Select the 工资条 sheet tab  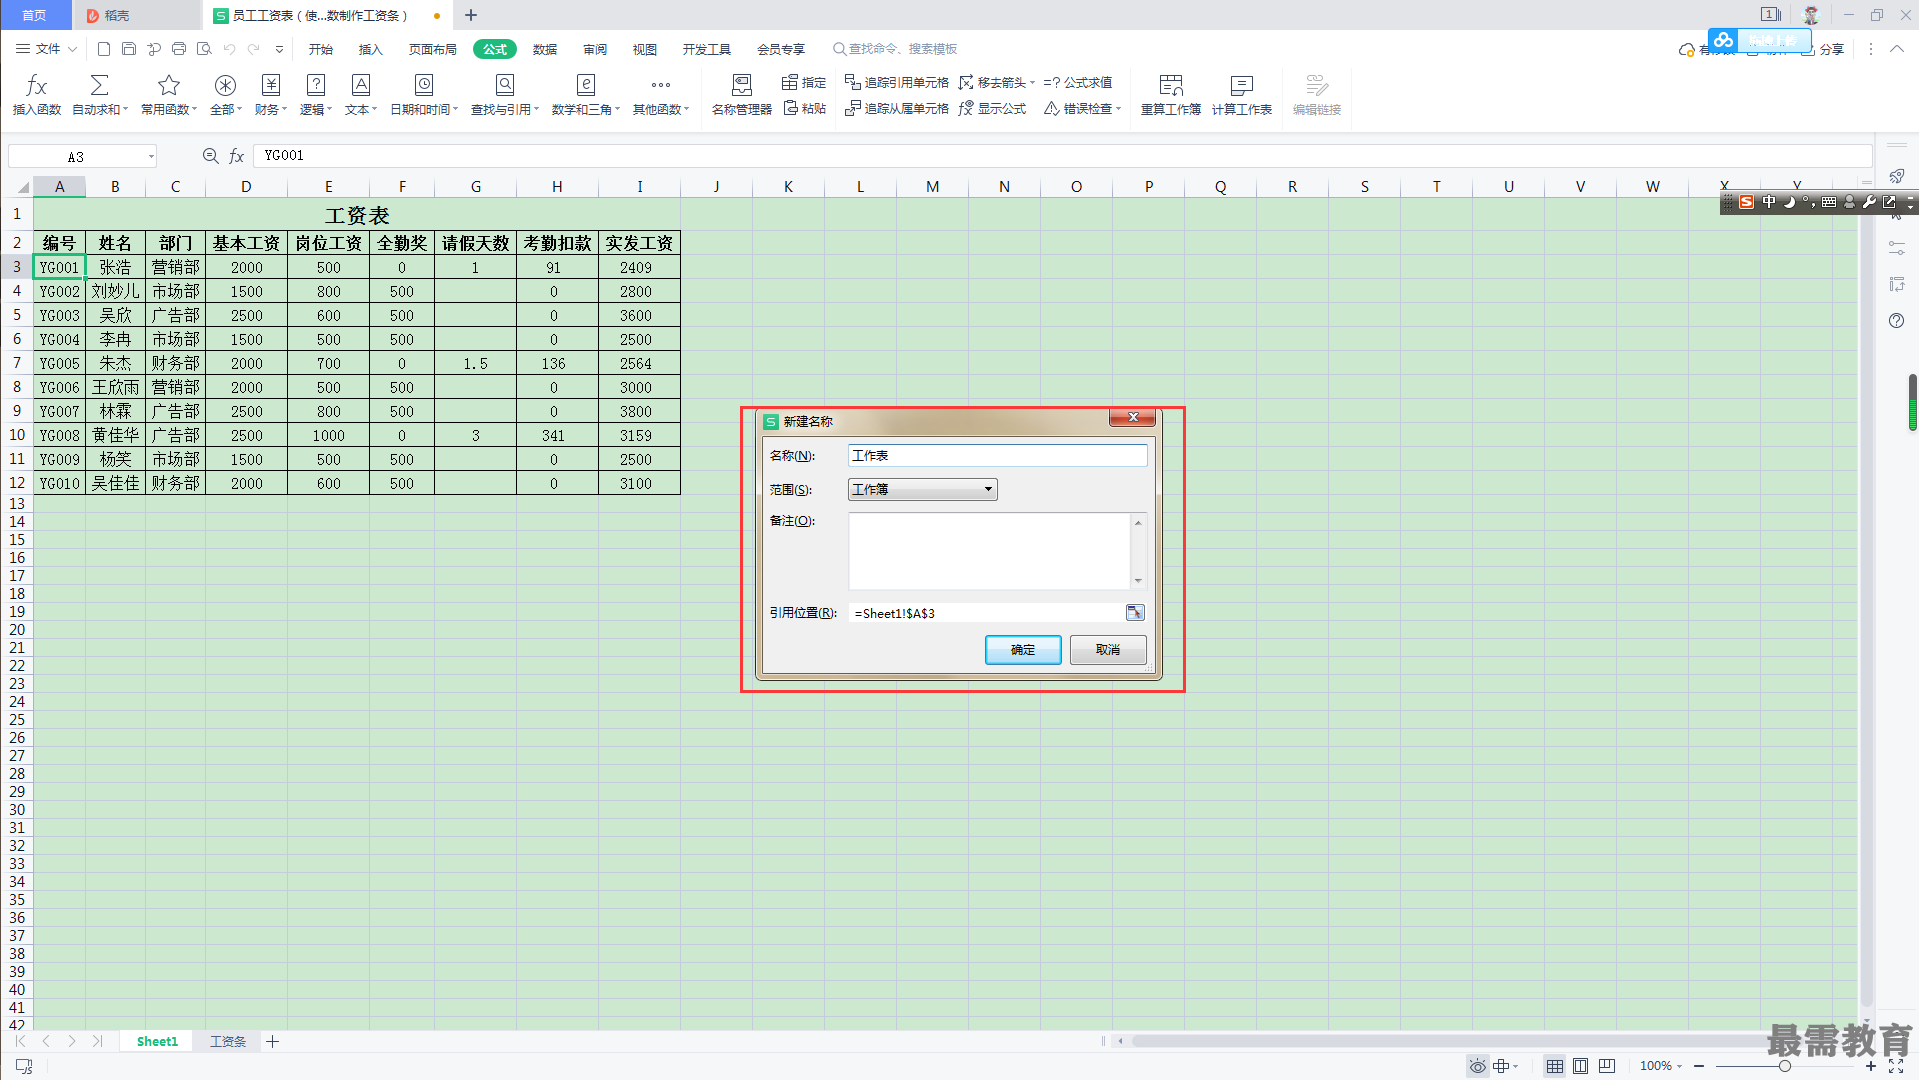(x=228, y=1042)
